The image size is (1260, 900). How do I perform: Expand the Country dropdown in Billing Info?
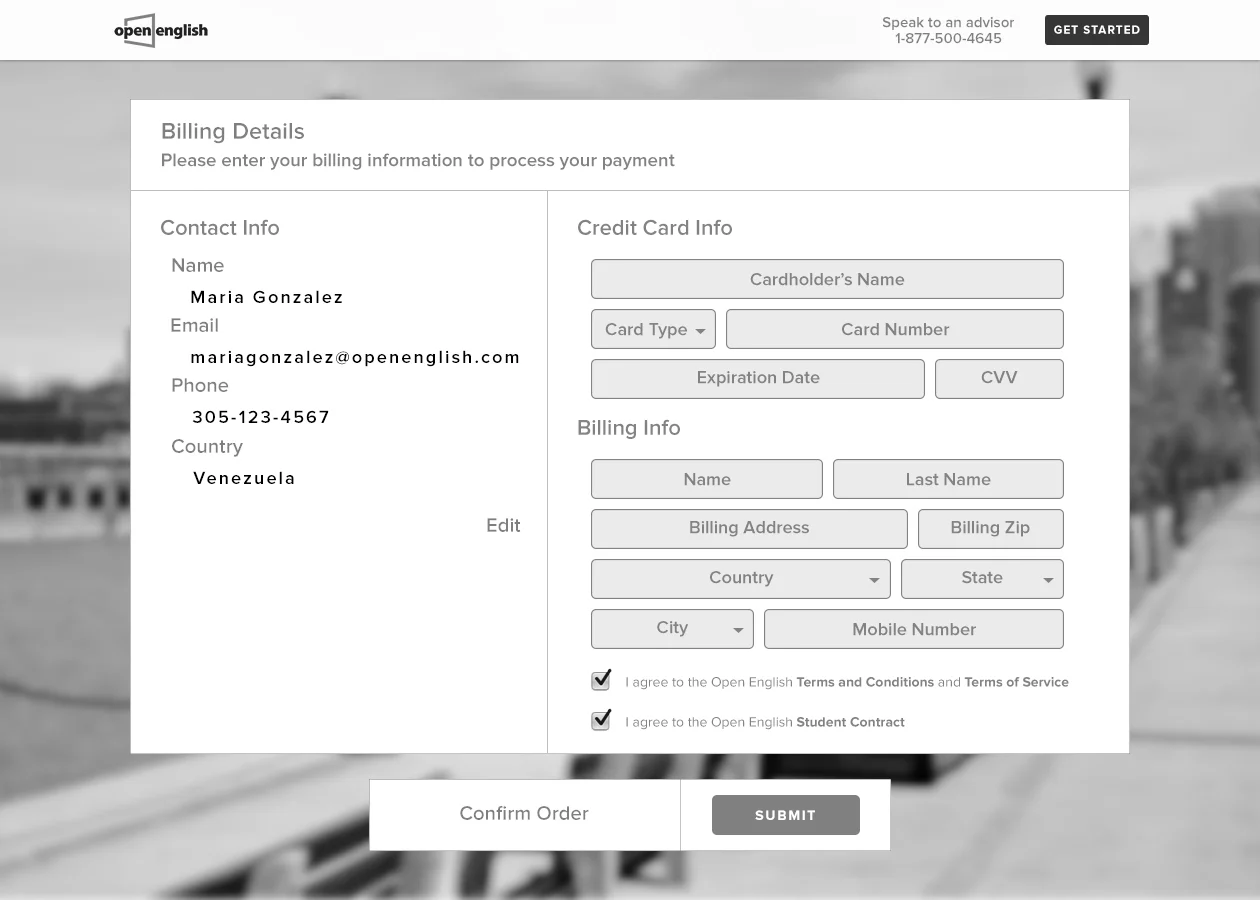coord(740,578)
